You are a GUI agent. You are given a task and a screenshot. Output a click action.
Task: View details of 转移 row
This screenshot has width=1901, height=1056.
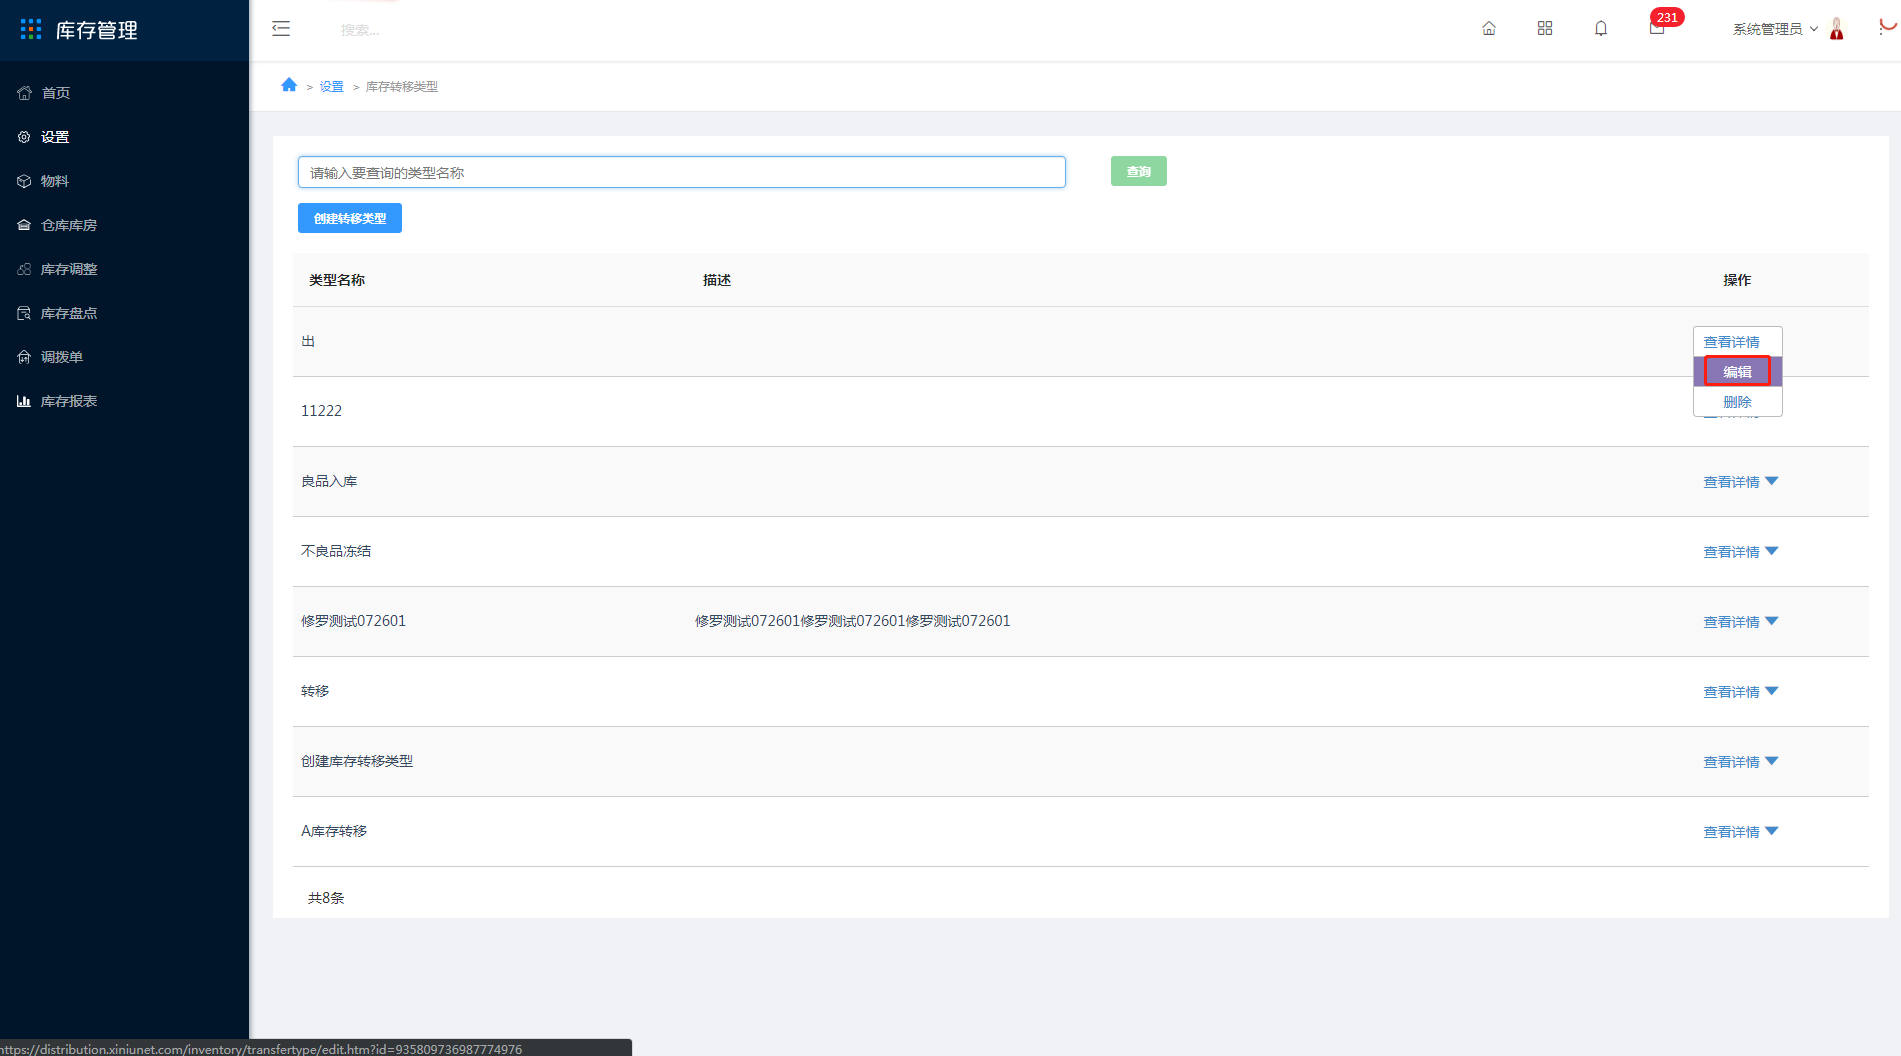point(1731,692)
